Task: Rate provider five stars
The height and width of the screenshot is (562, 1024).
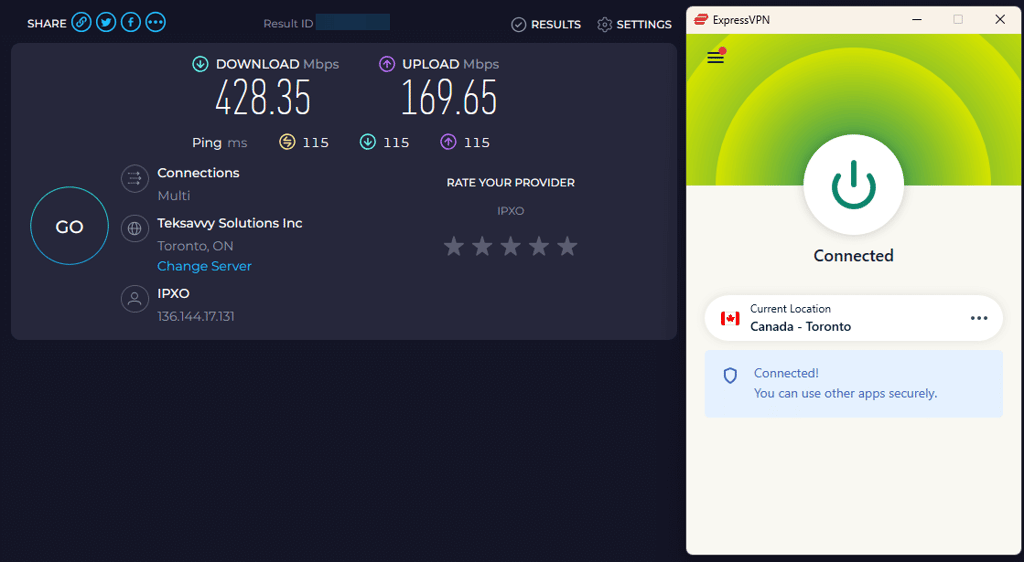Action: 568,246
